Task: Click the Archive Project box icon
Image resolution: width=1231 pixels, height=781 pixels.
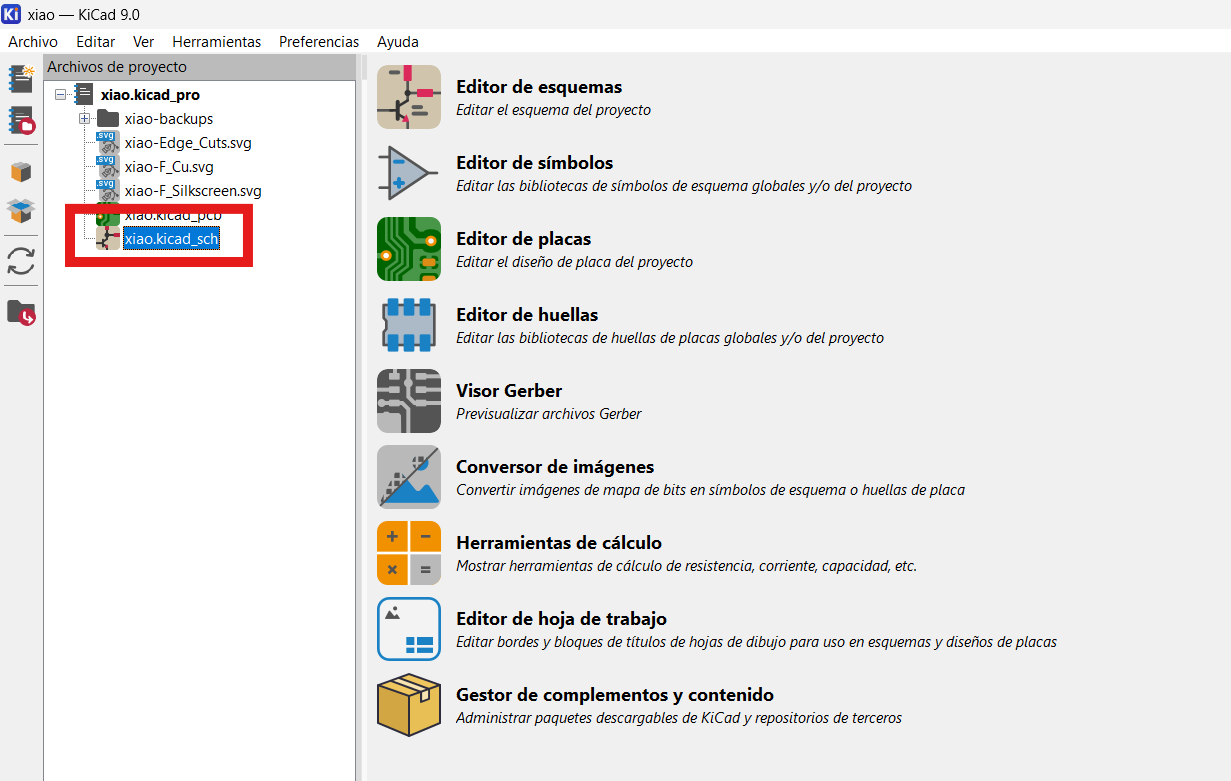Action: coord(21,172)
